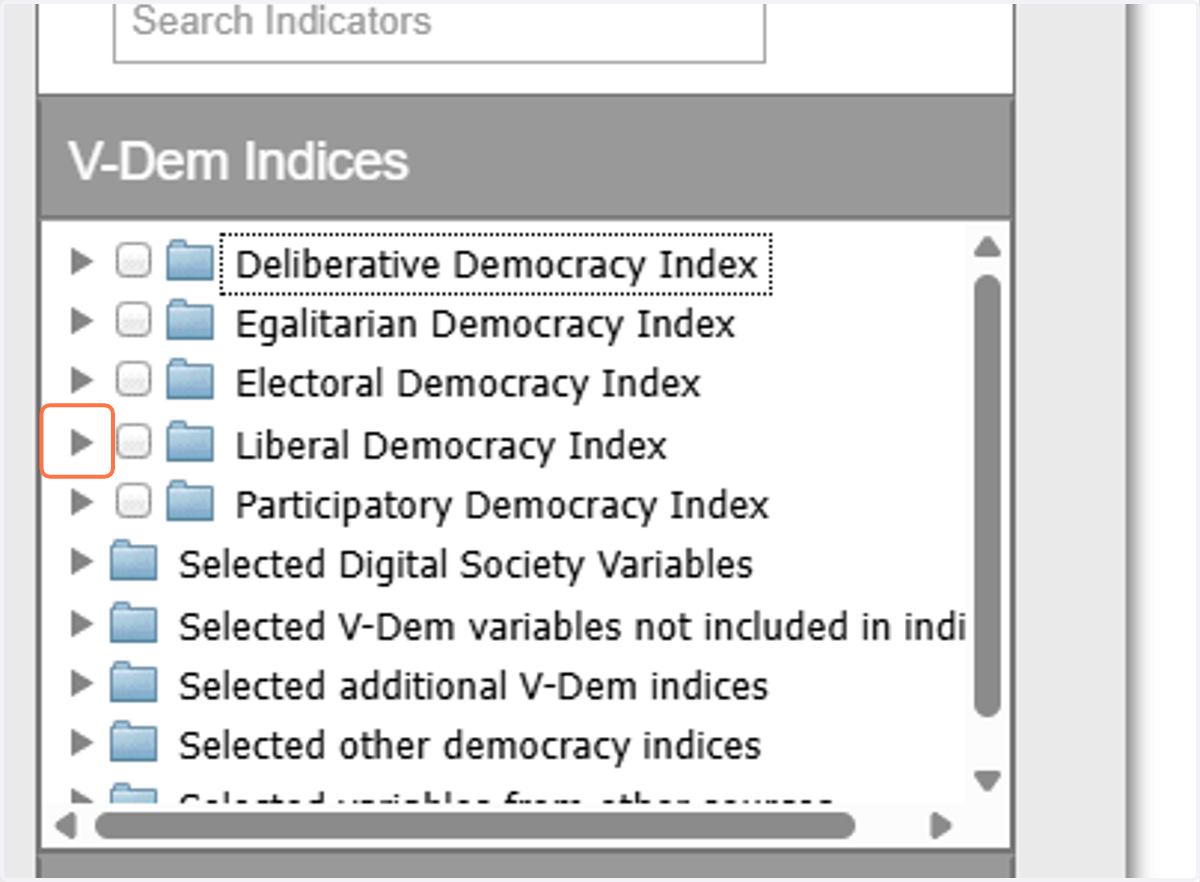The width and height of the screenshot is (1200, 882).
Task: Click the Liberal Democracy Index folder icon
Action: click(190, 443)
